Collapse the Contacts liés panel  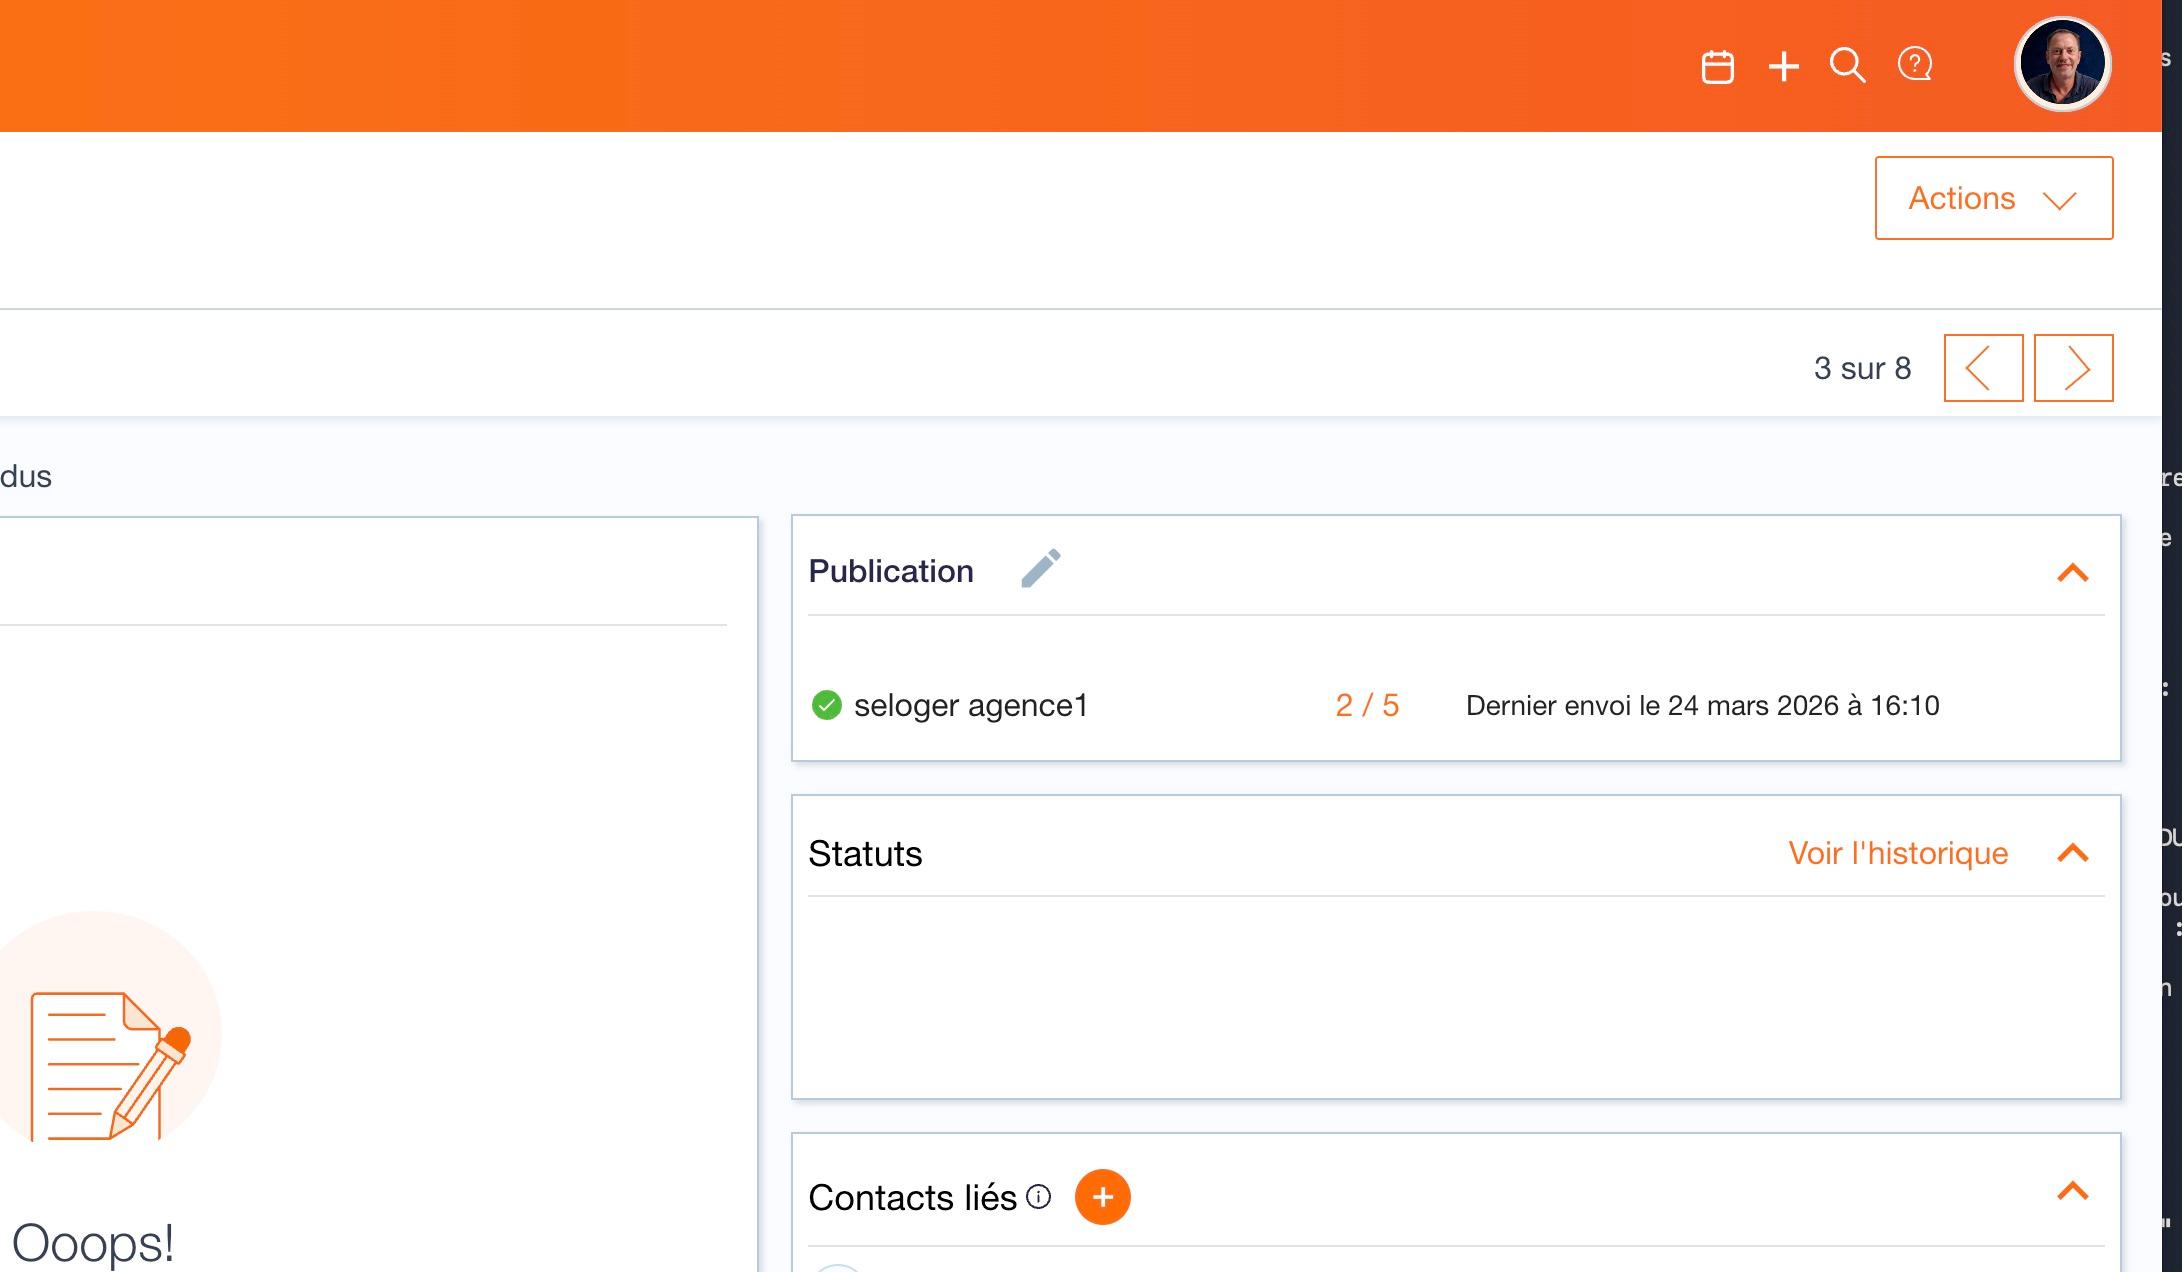click(x=2072, y=1191)
